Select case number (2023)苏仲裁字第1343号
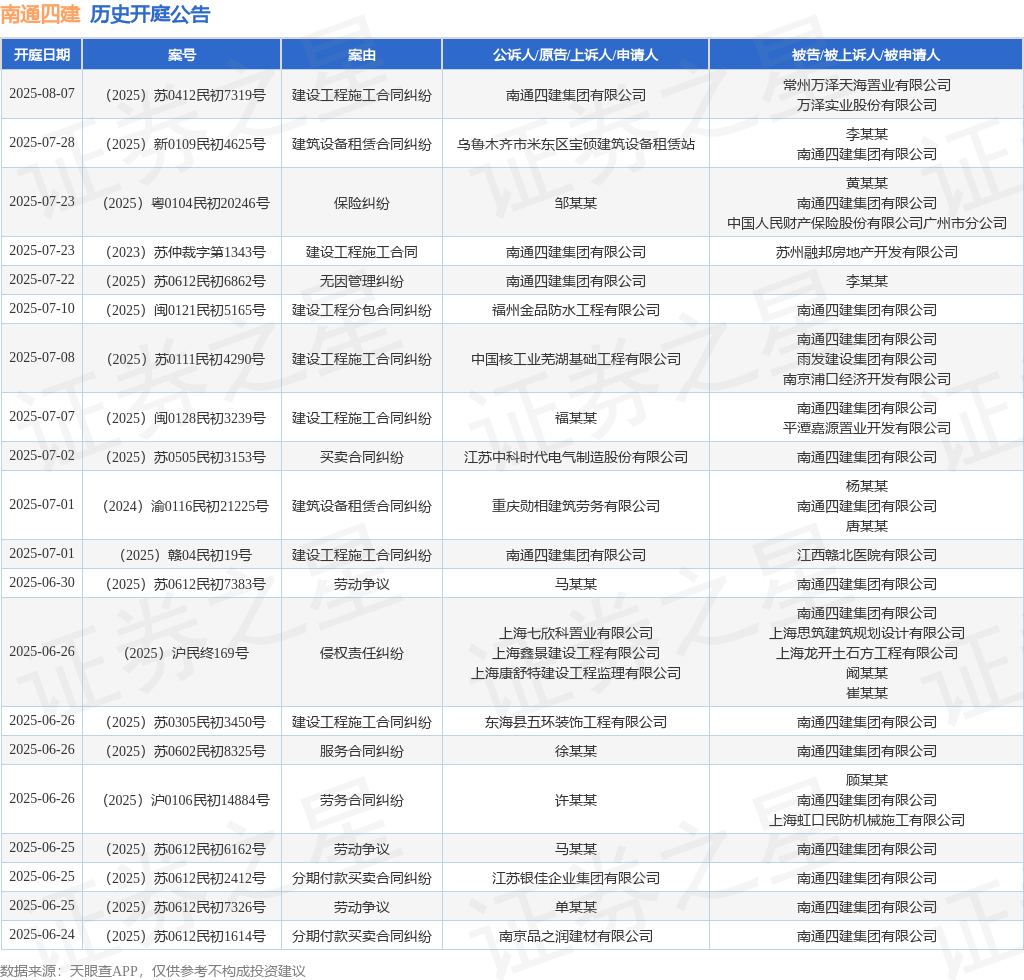 tap(185, 252)
